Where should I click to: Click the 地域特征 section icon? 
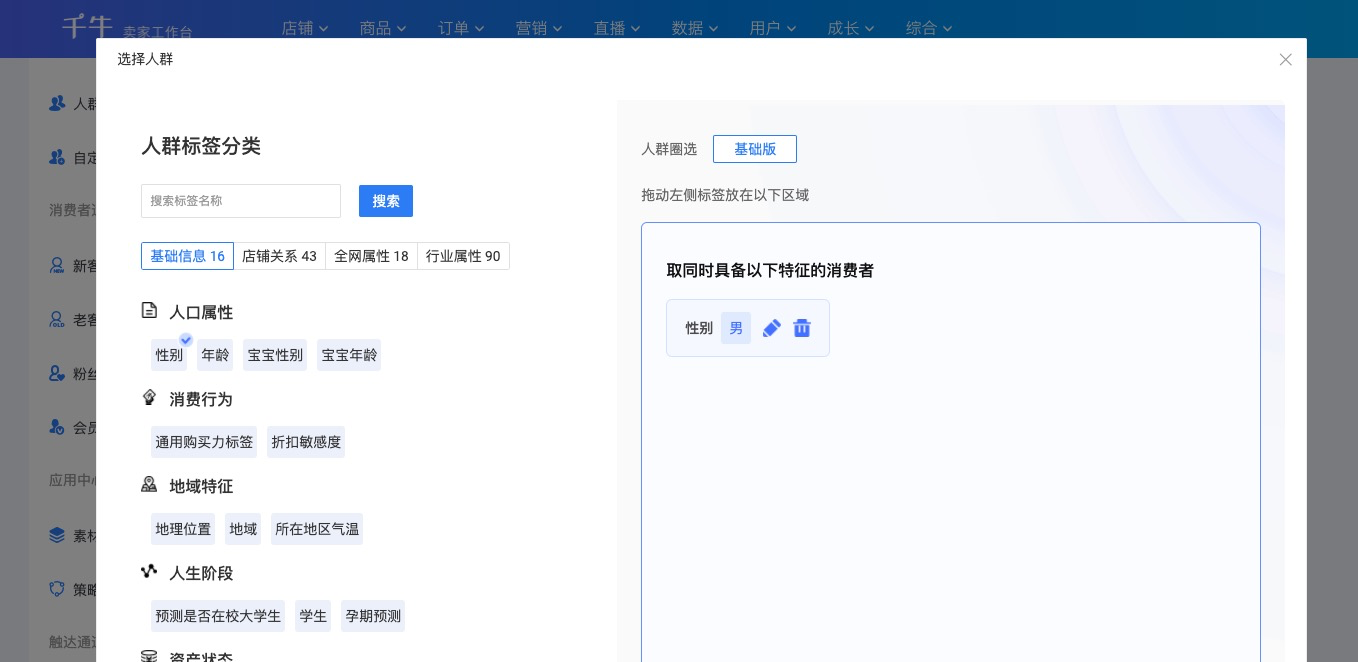(149, 485)
